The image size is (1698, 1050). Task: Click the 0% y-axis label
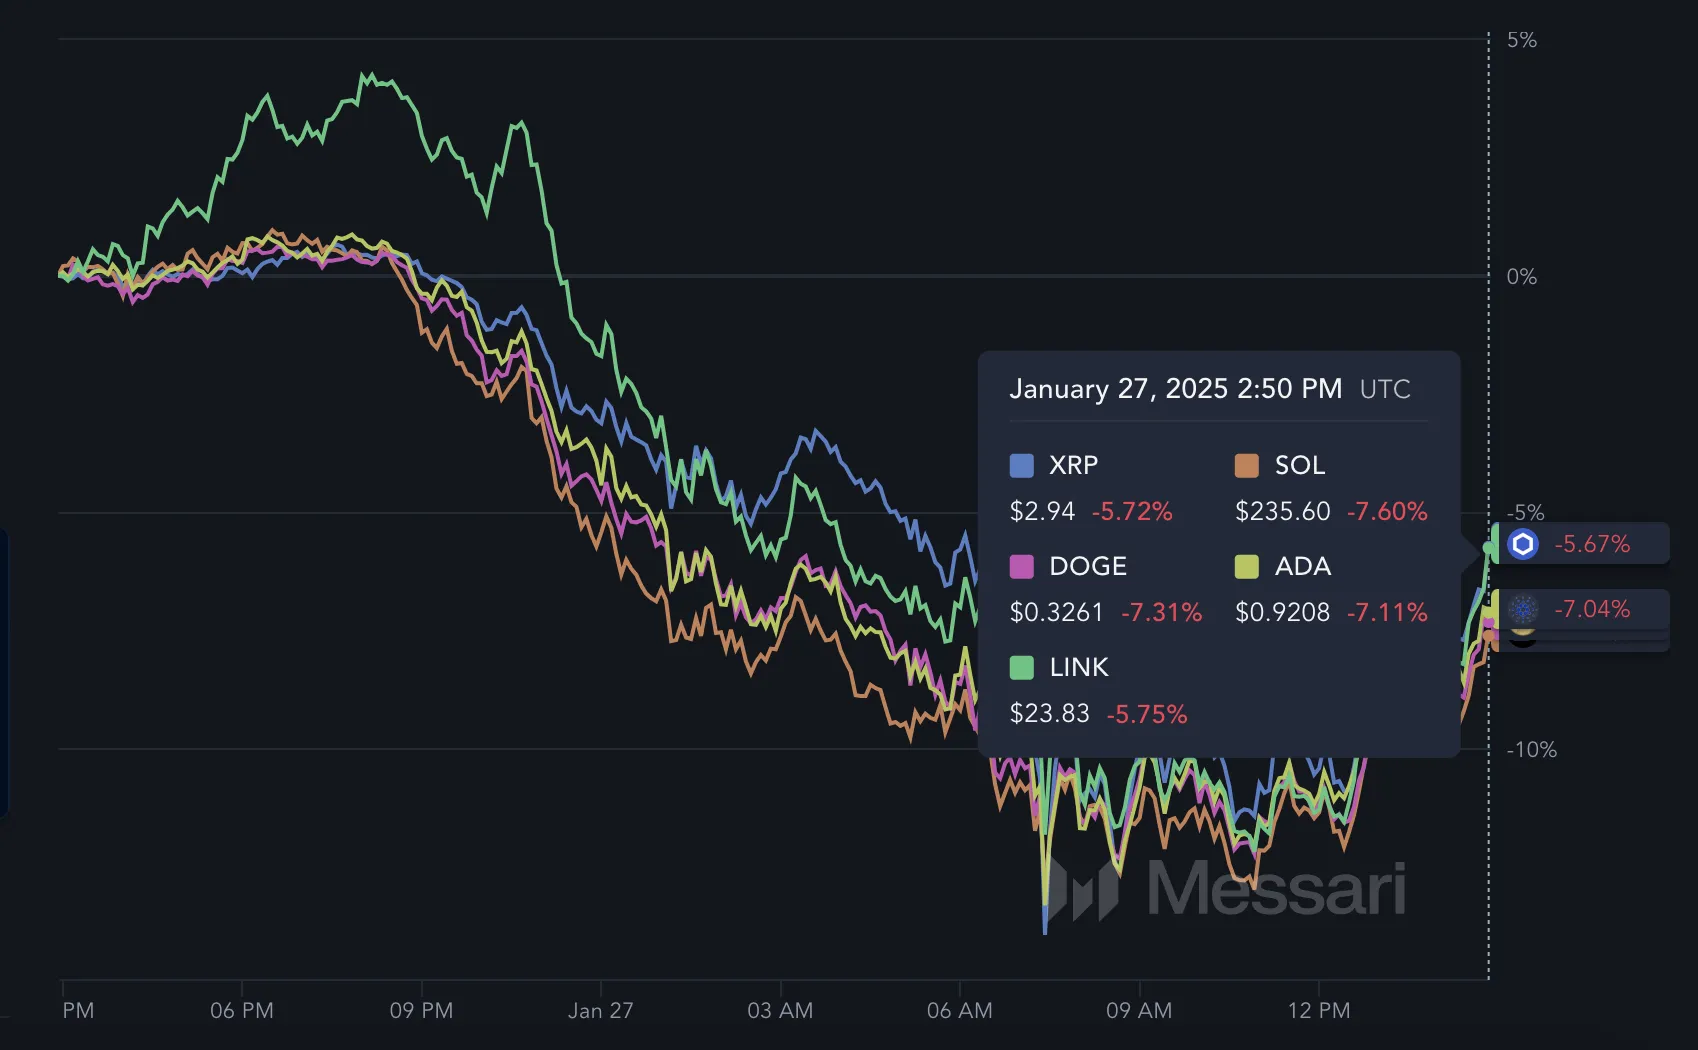(x=1521, y=276)
